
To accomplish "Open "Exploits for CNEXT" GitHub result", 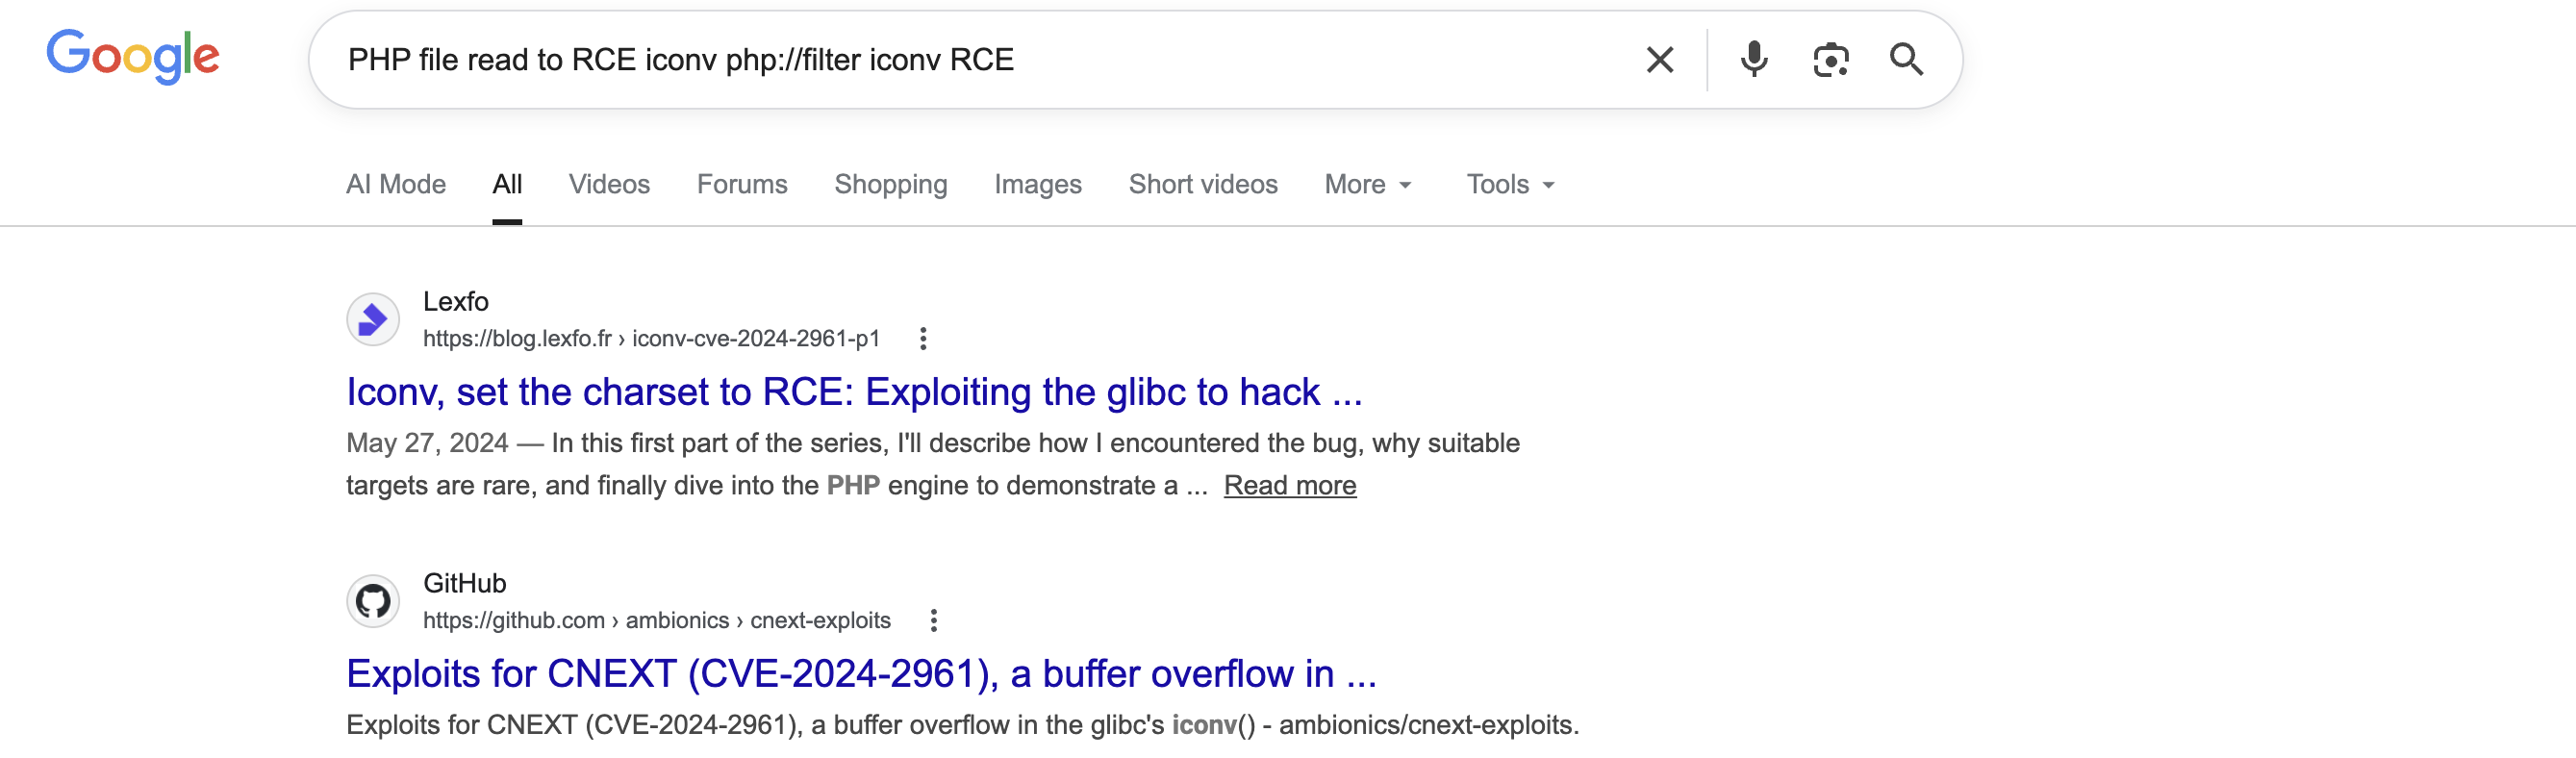I will [x=861, y=674].
